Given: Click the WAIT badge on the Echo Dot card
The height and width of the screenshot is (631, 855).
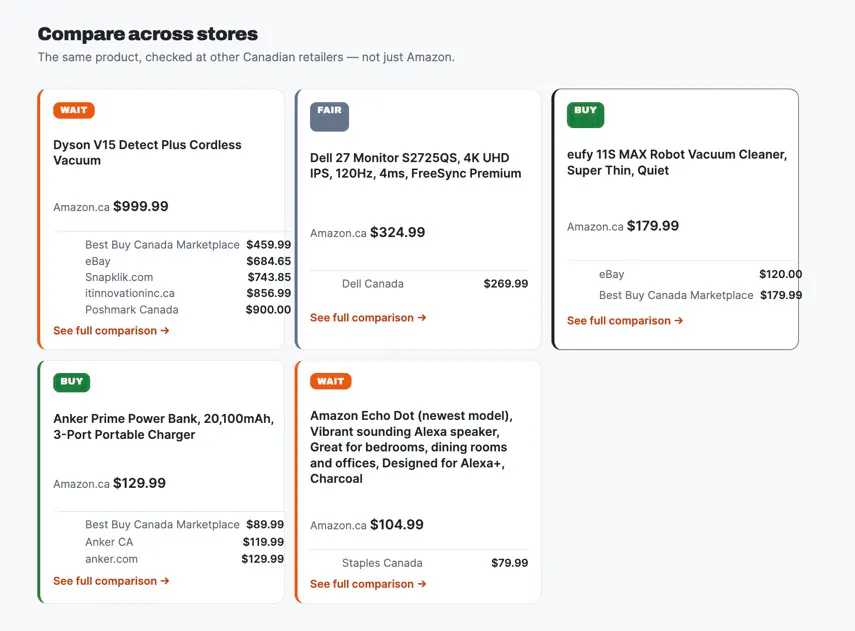Looking at the screenshot, I should click(330, 381).
